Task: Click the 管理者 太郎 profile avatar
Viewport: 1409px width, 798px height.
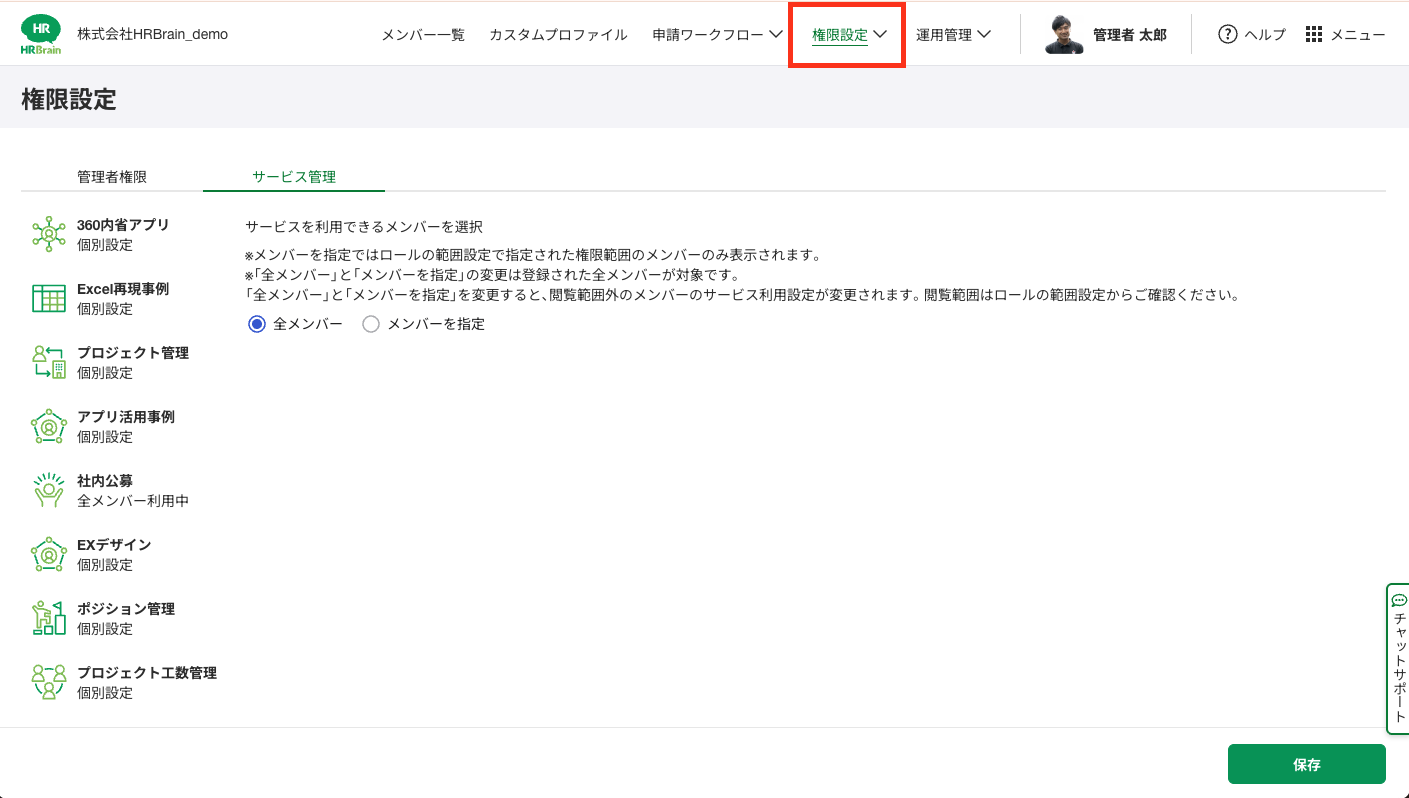Action: [1064, 34]
